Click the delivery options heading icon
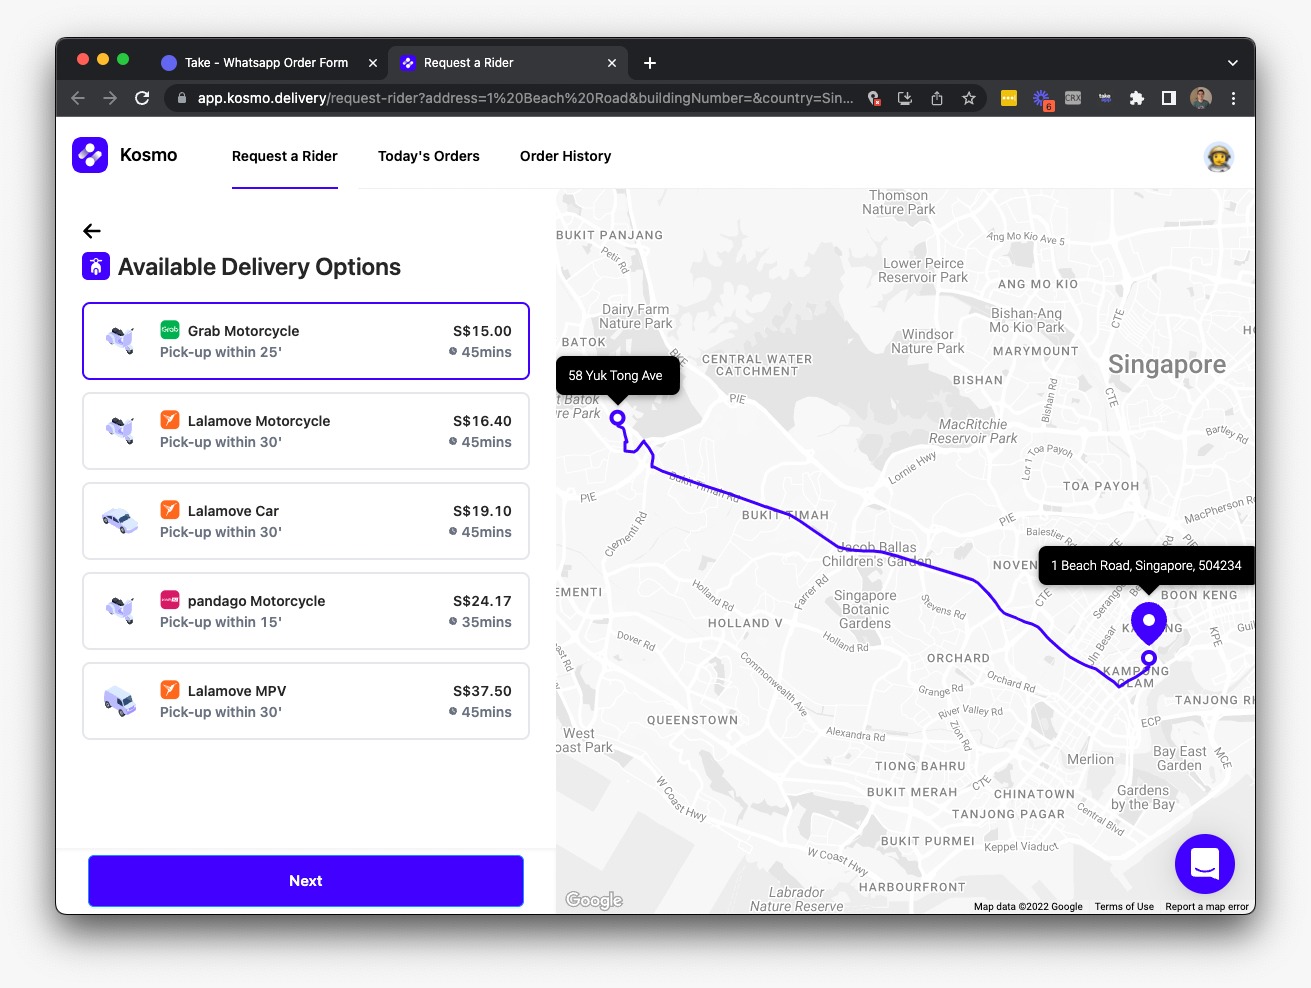The width and height of the screenshot is (1311, 988). (x=96, y=266)
